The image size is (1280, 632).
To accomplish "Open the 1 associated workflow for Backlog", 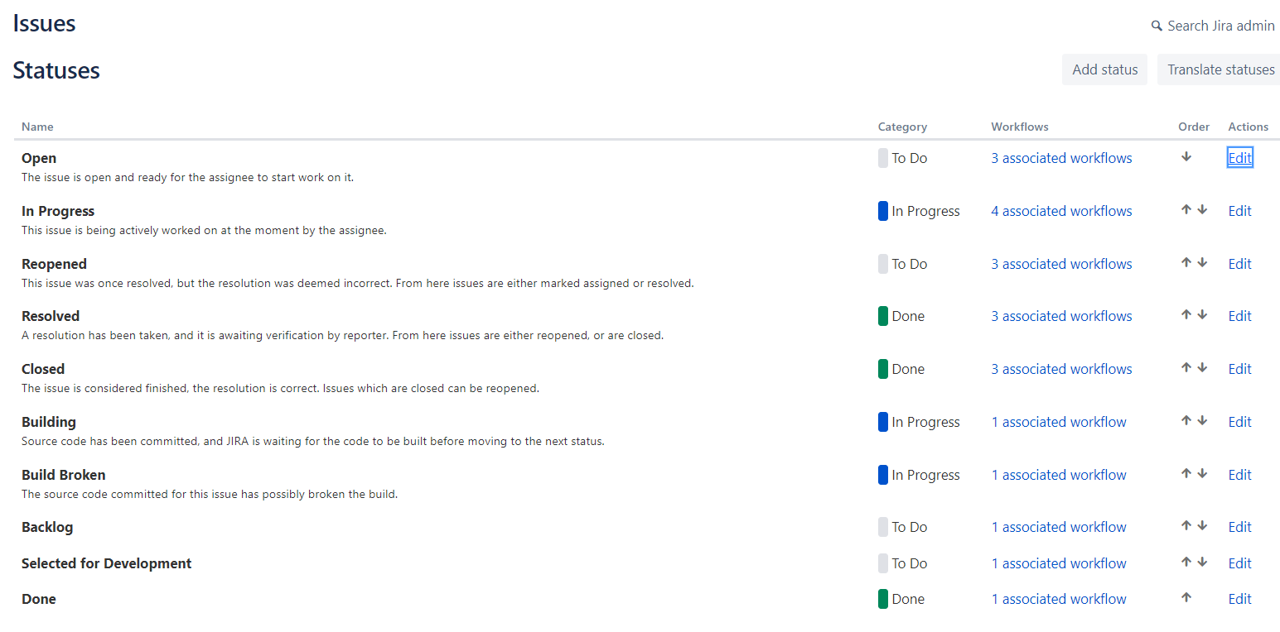I will 1059,526.
